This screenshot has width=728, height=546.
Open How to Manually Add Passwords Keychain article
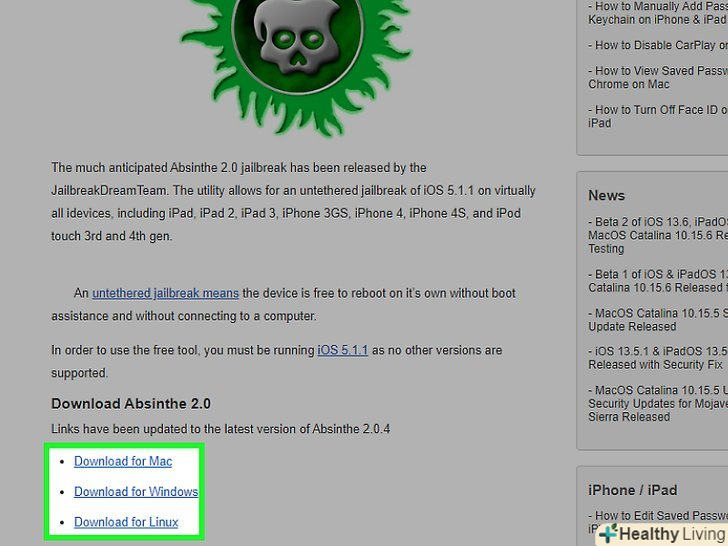point(658,13)
